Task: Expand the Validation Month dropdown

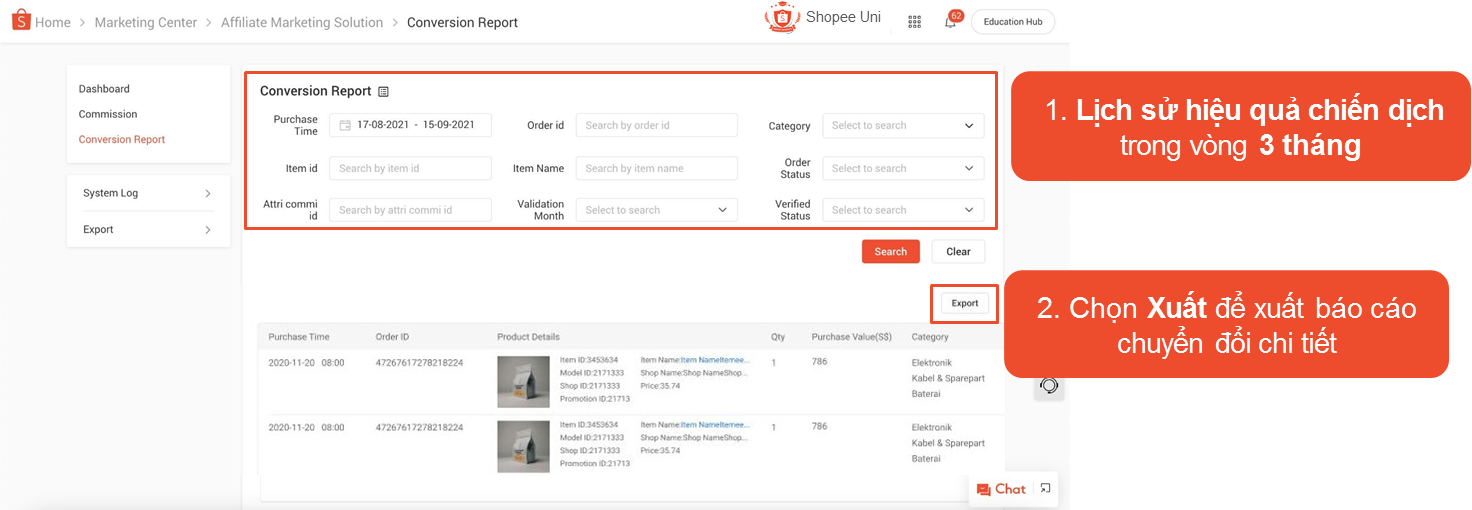Action: point(656,210)
